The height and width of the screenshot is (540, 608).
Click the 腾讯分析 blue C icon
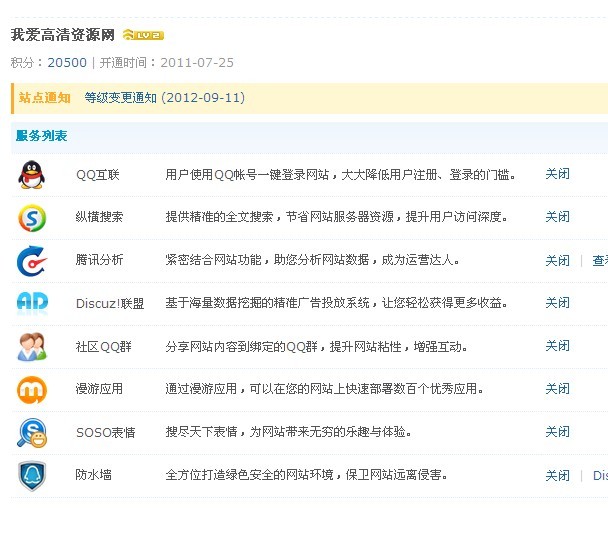click(32, 261)
